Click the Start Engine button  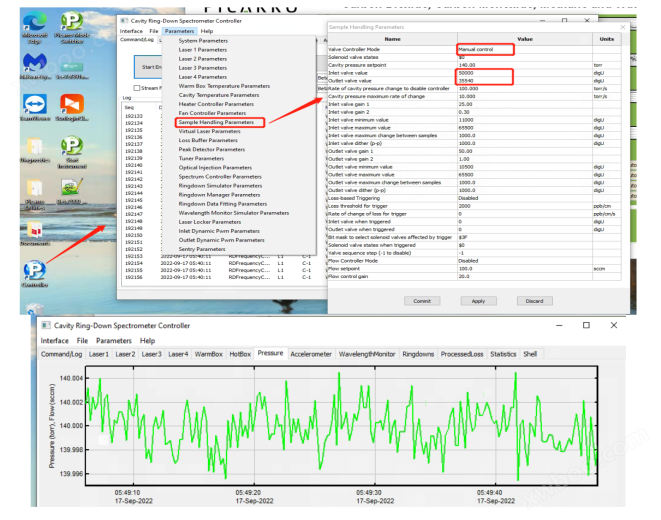(148, 67)
